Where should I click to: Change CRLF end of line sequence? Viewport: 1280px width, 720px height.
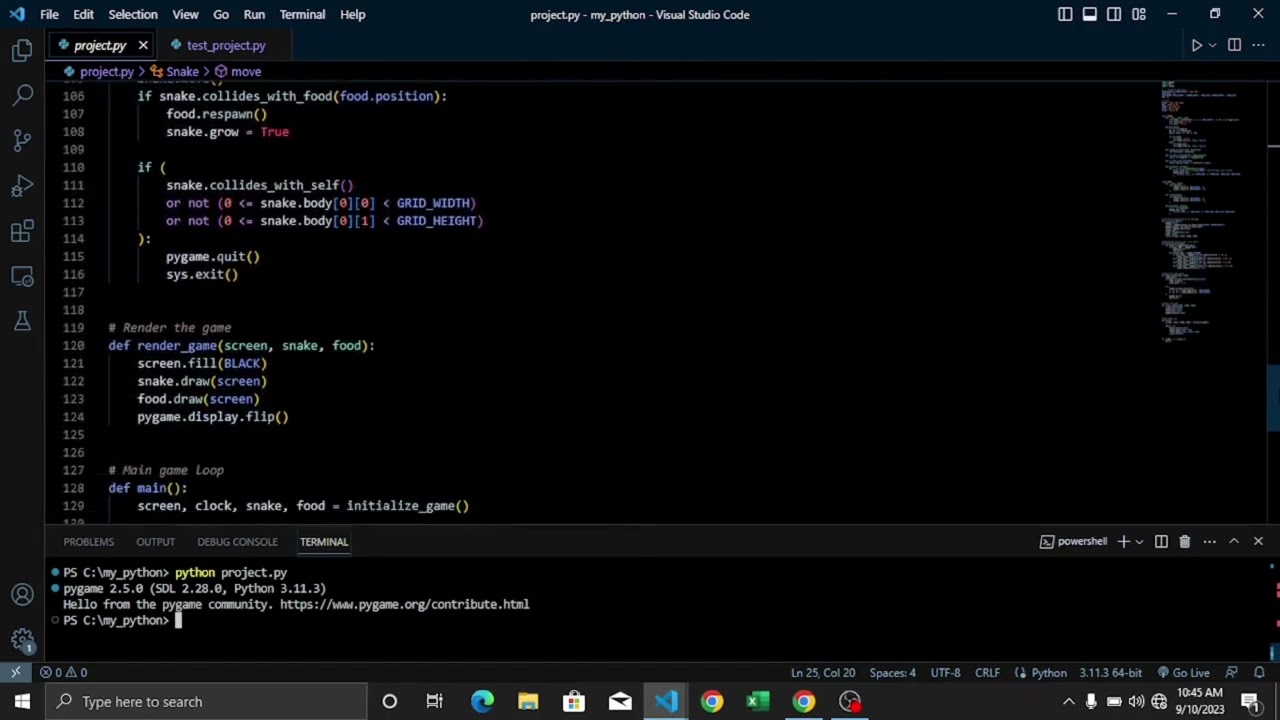(987, 673)
